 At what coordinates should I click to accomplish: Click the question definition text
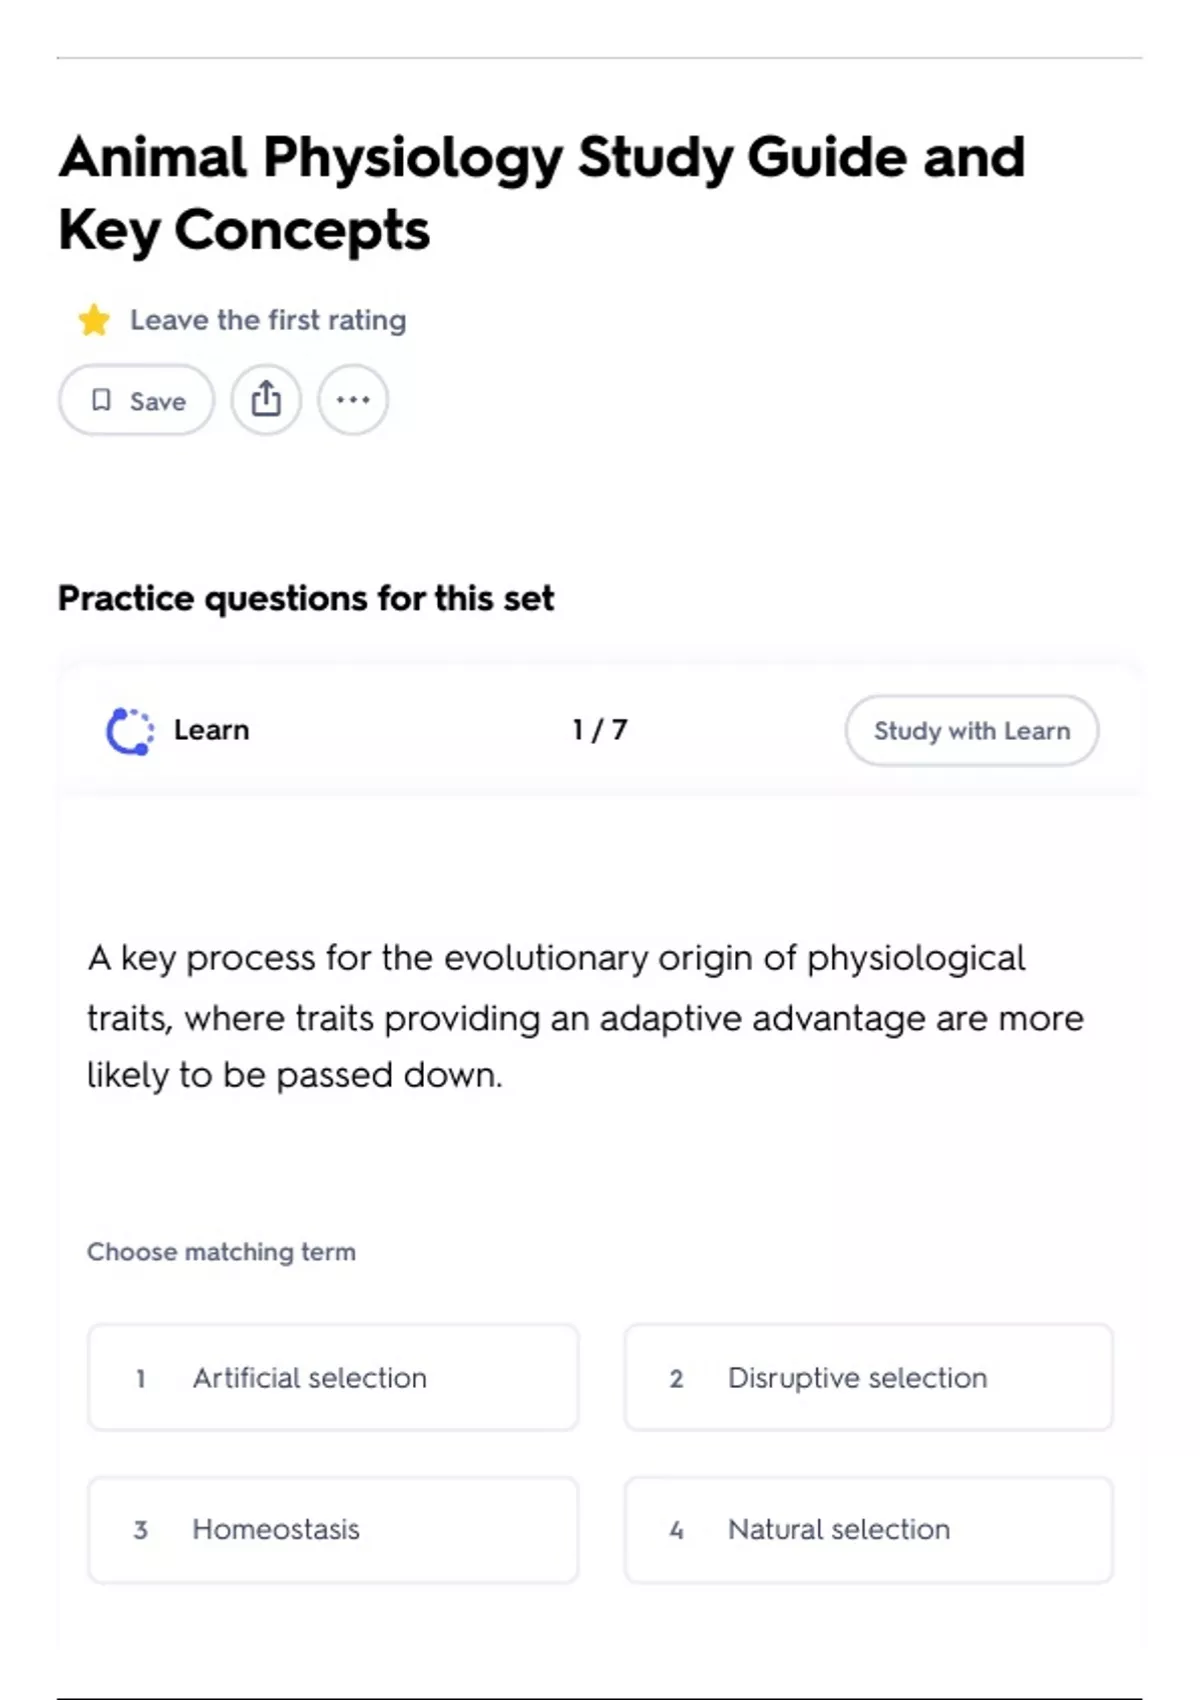585,1016
